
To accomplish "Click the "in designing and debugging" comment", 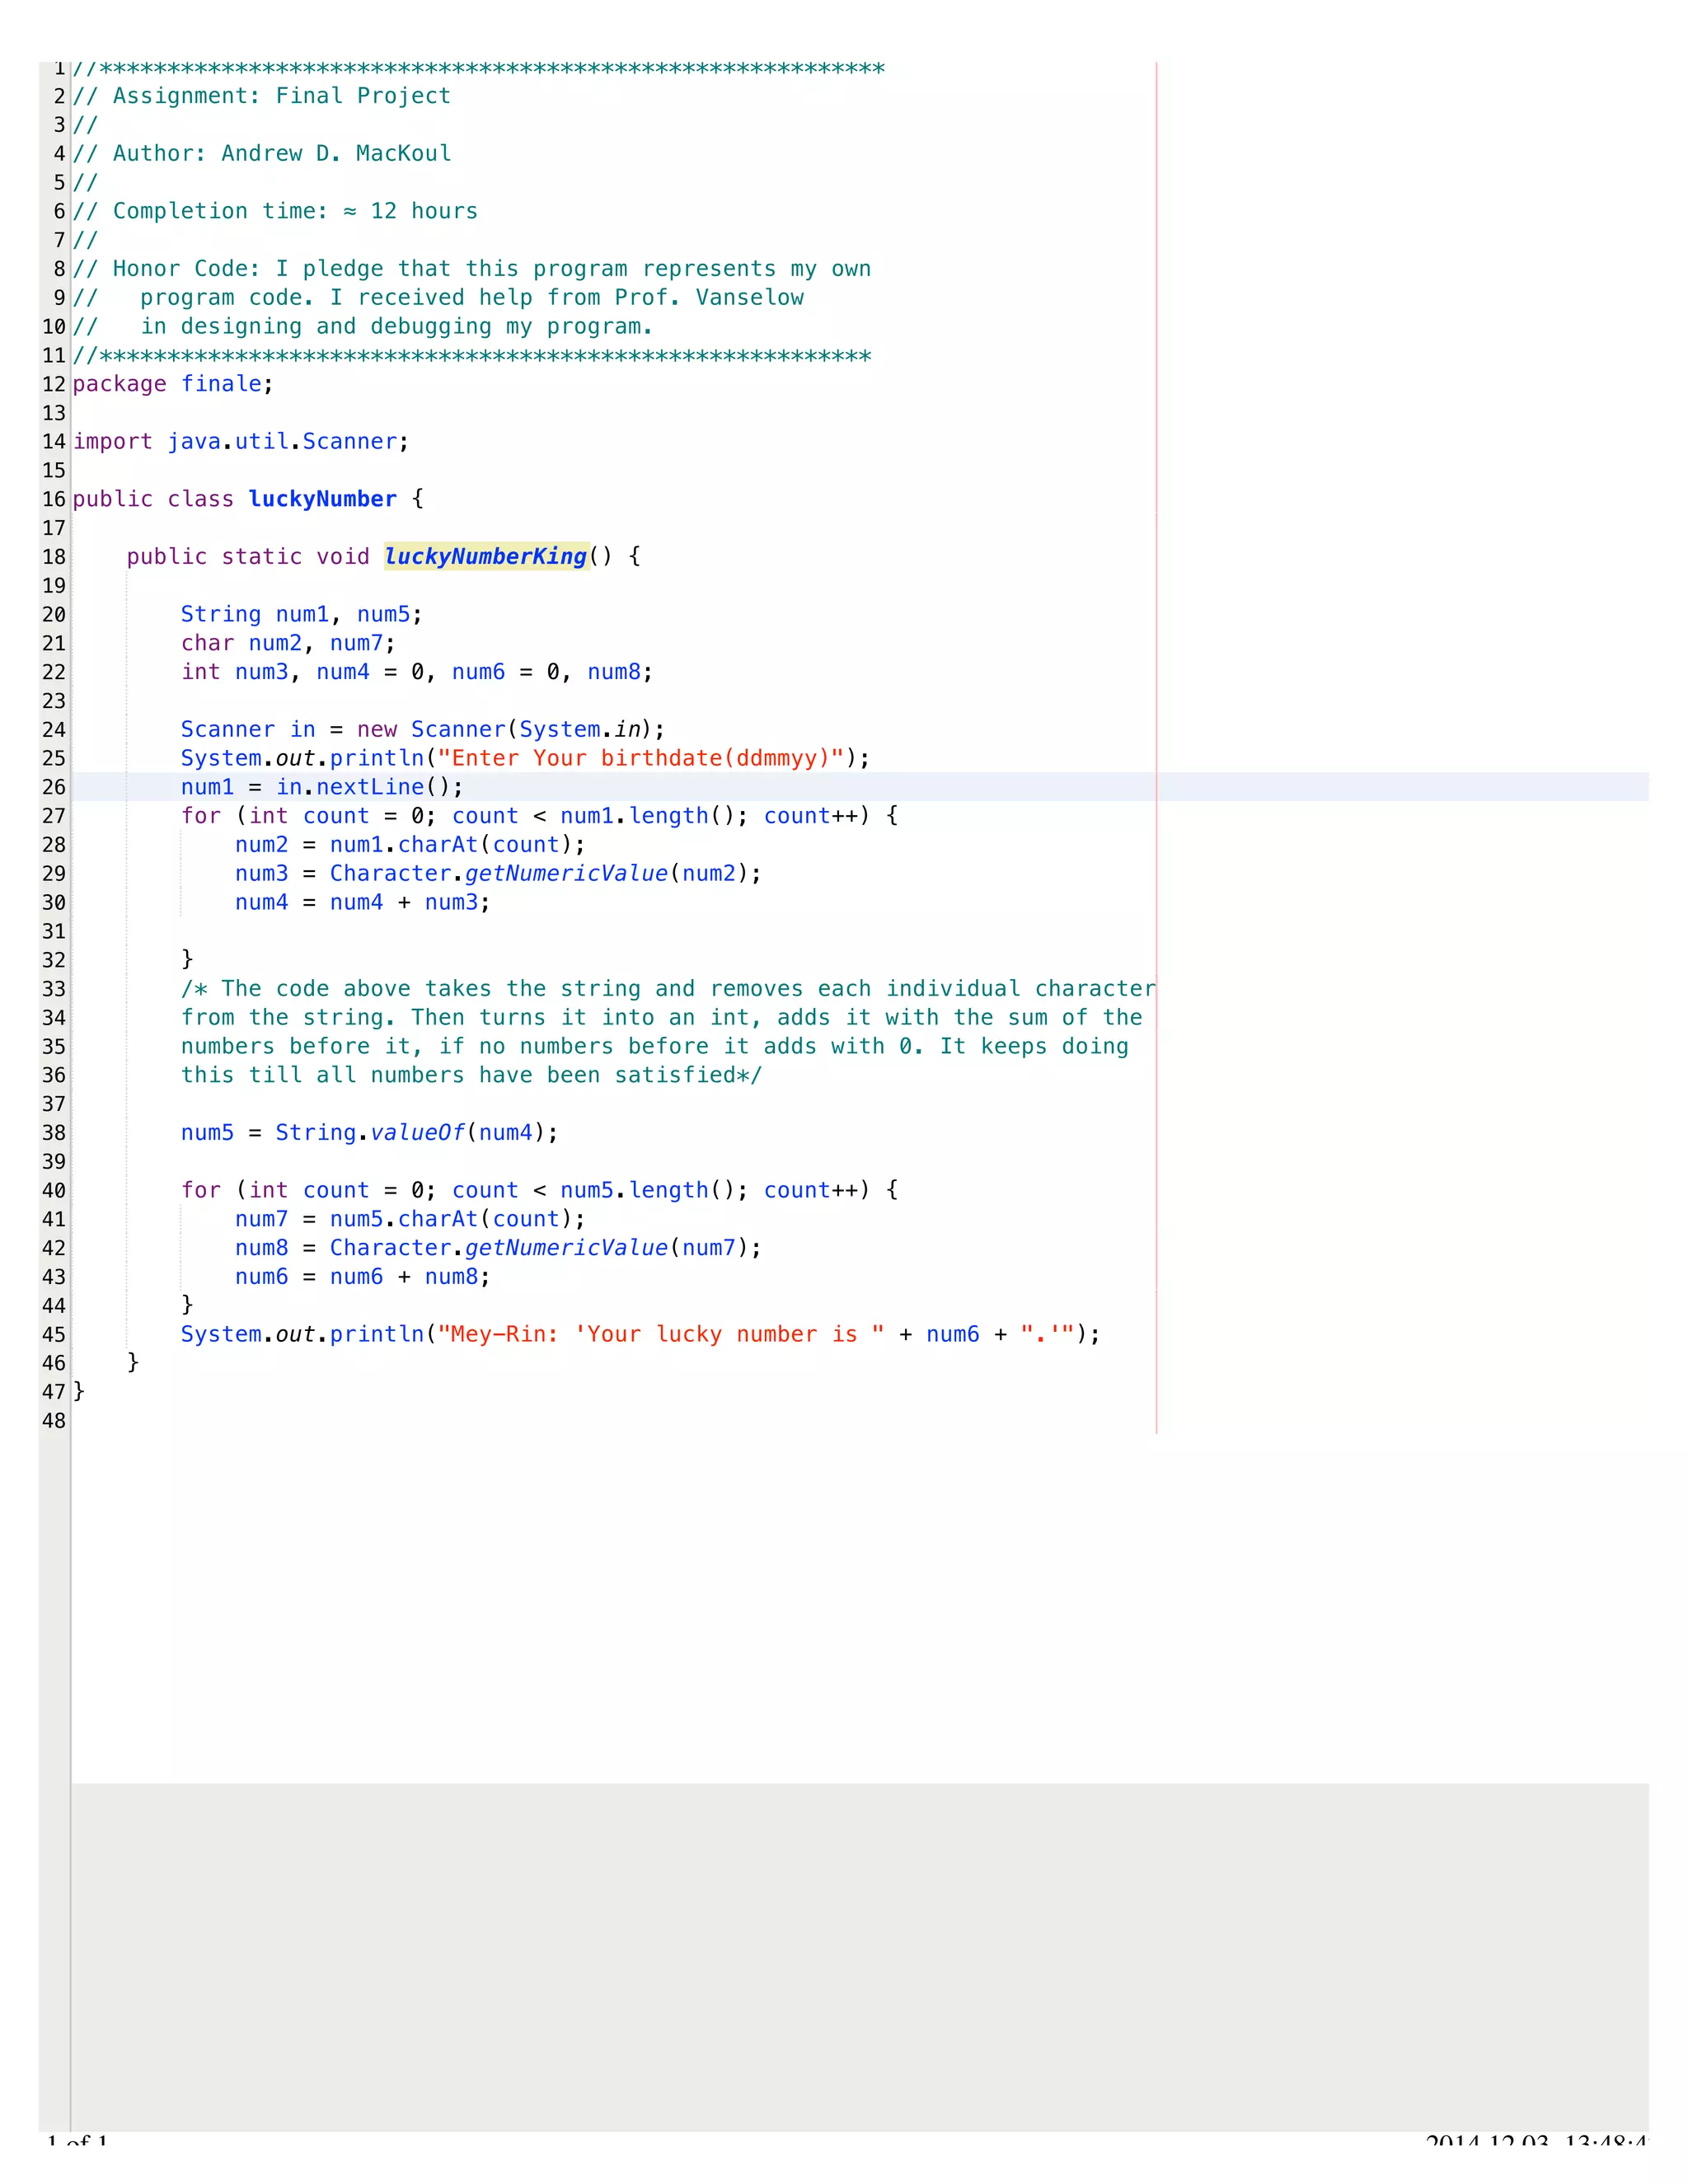I will pyautogui.click(x=363, y=327).
